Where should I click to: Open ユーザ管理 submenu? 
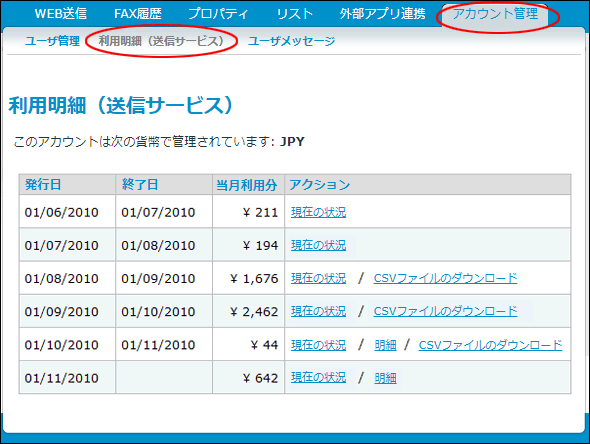(52, 41)
